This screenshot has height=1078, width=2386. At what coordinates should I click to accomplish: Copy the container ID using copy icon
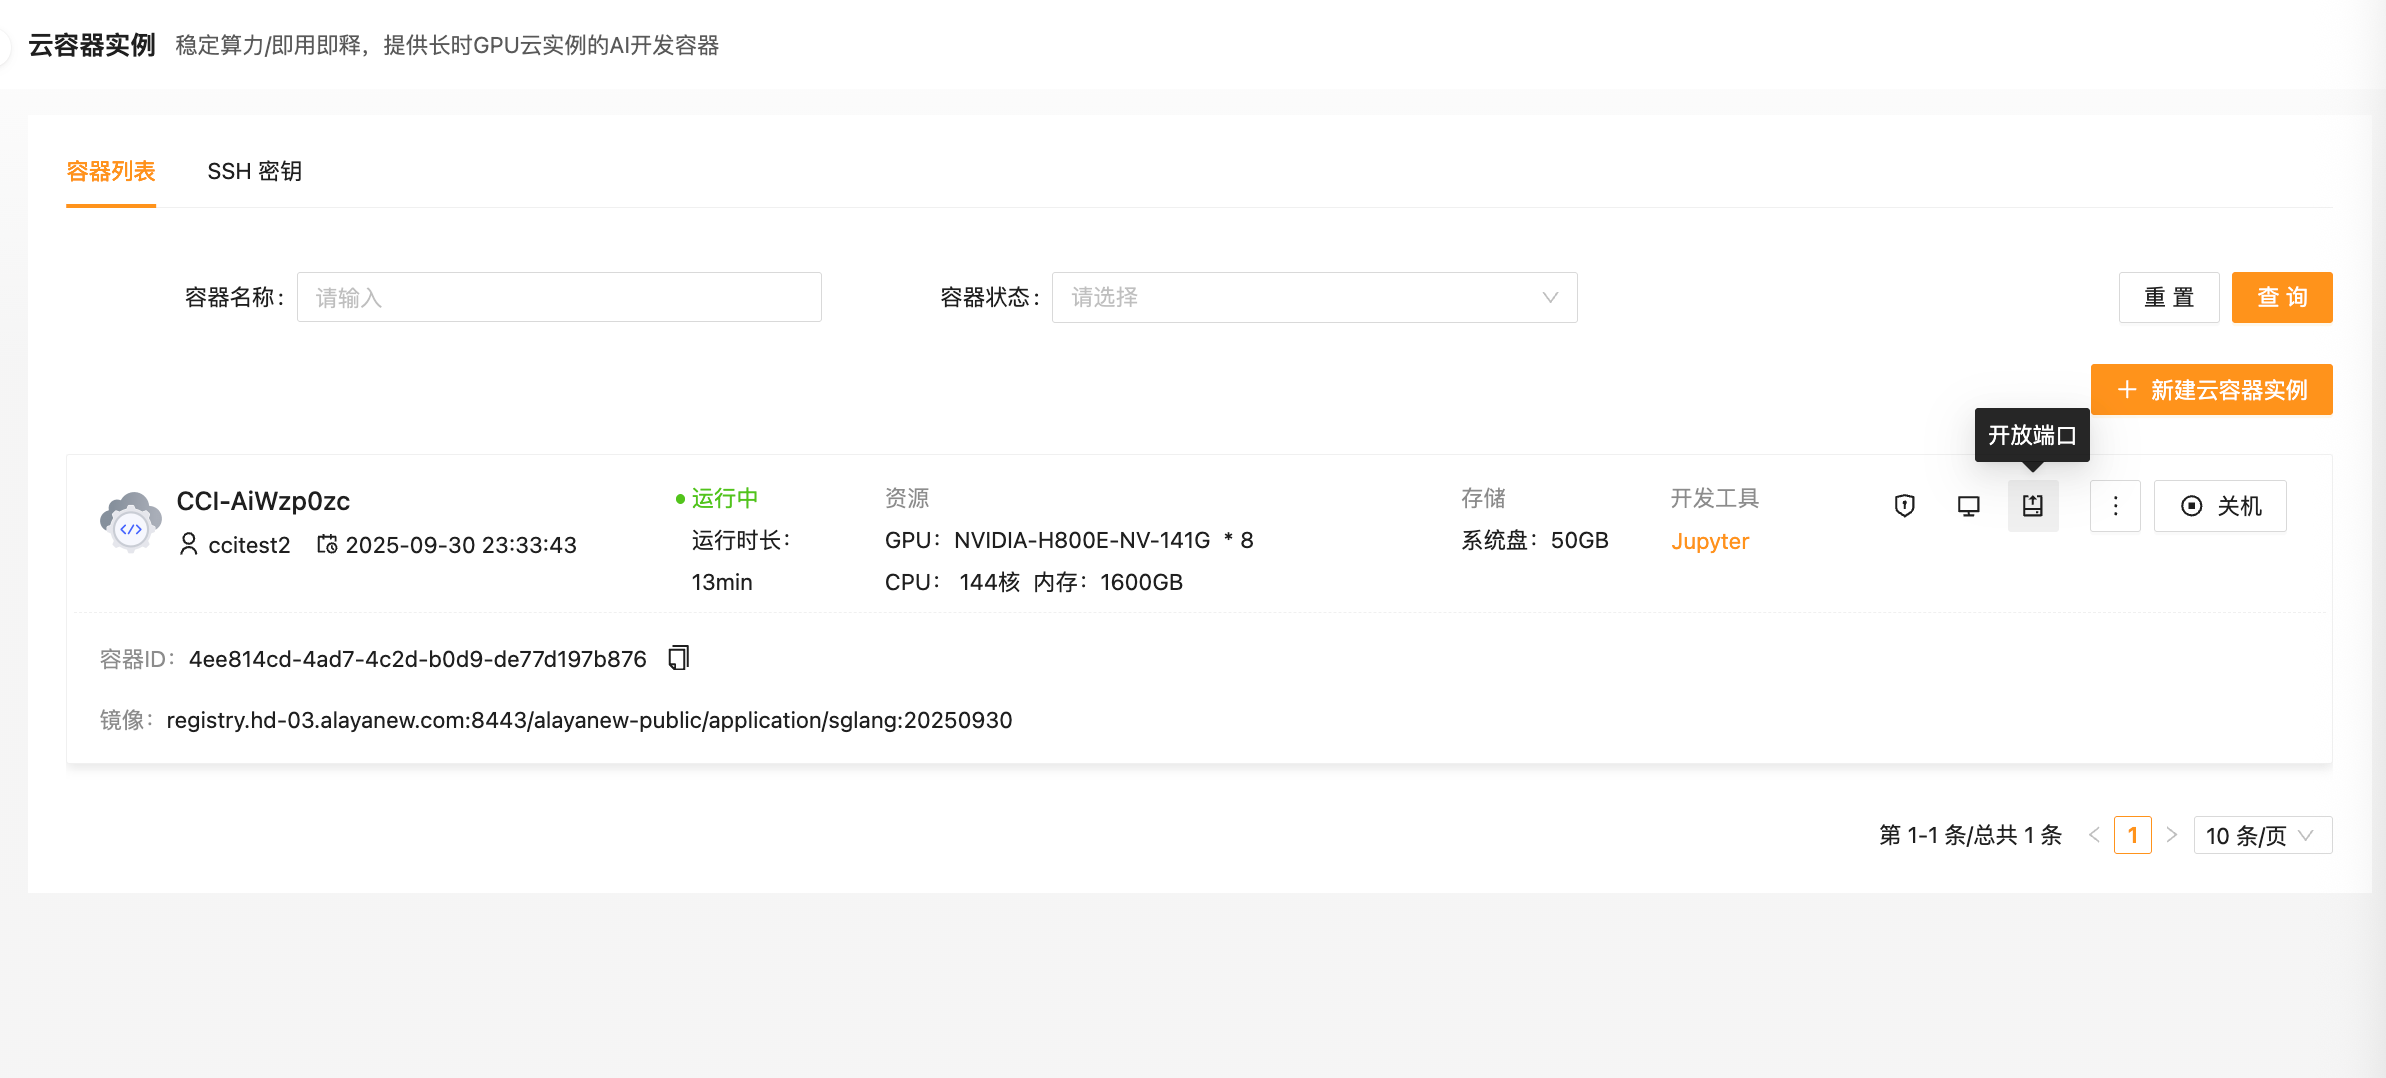(x=679, y=658)
